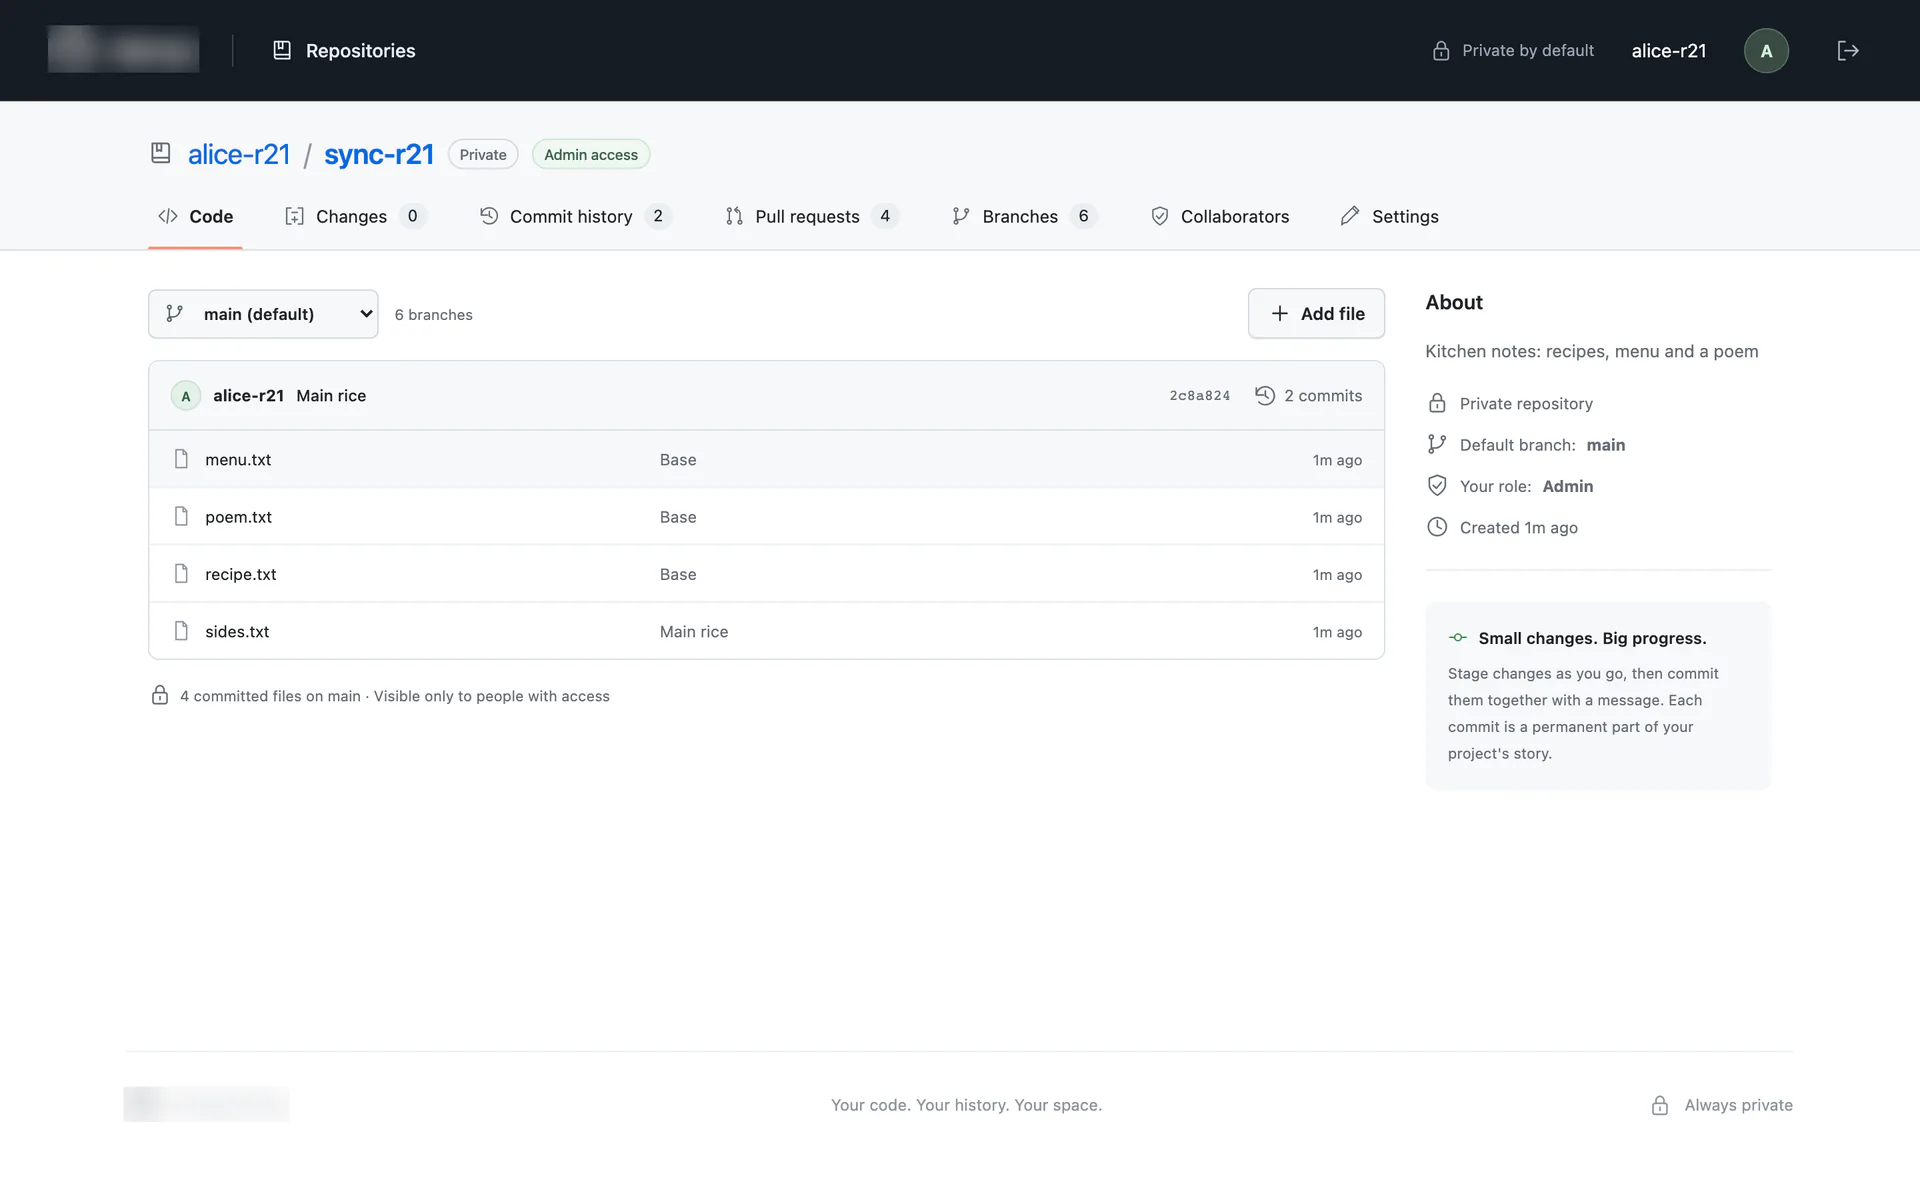Open the sync-r21 repository link
The width and height of the screenshot is (1920, 1200).
click(x=379, y=154)
